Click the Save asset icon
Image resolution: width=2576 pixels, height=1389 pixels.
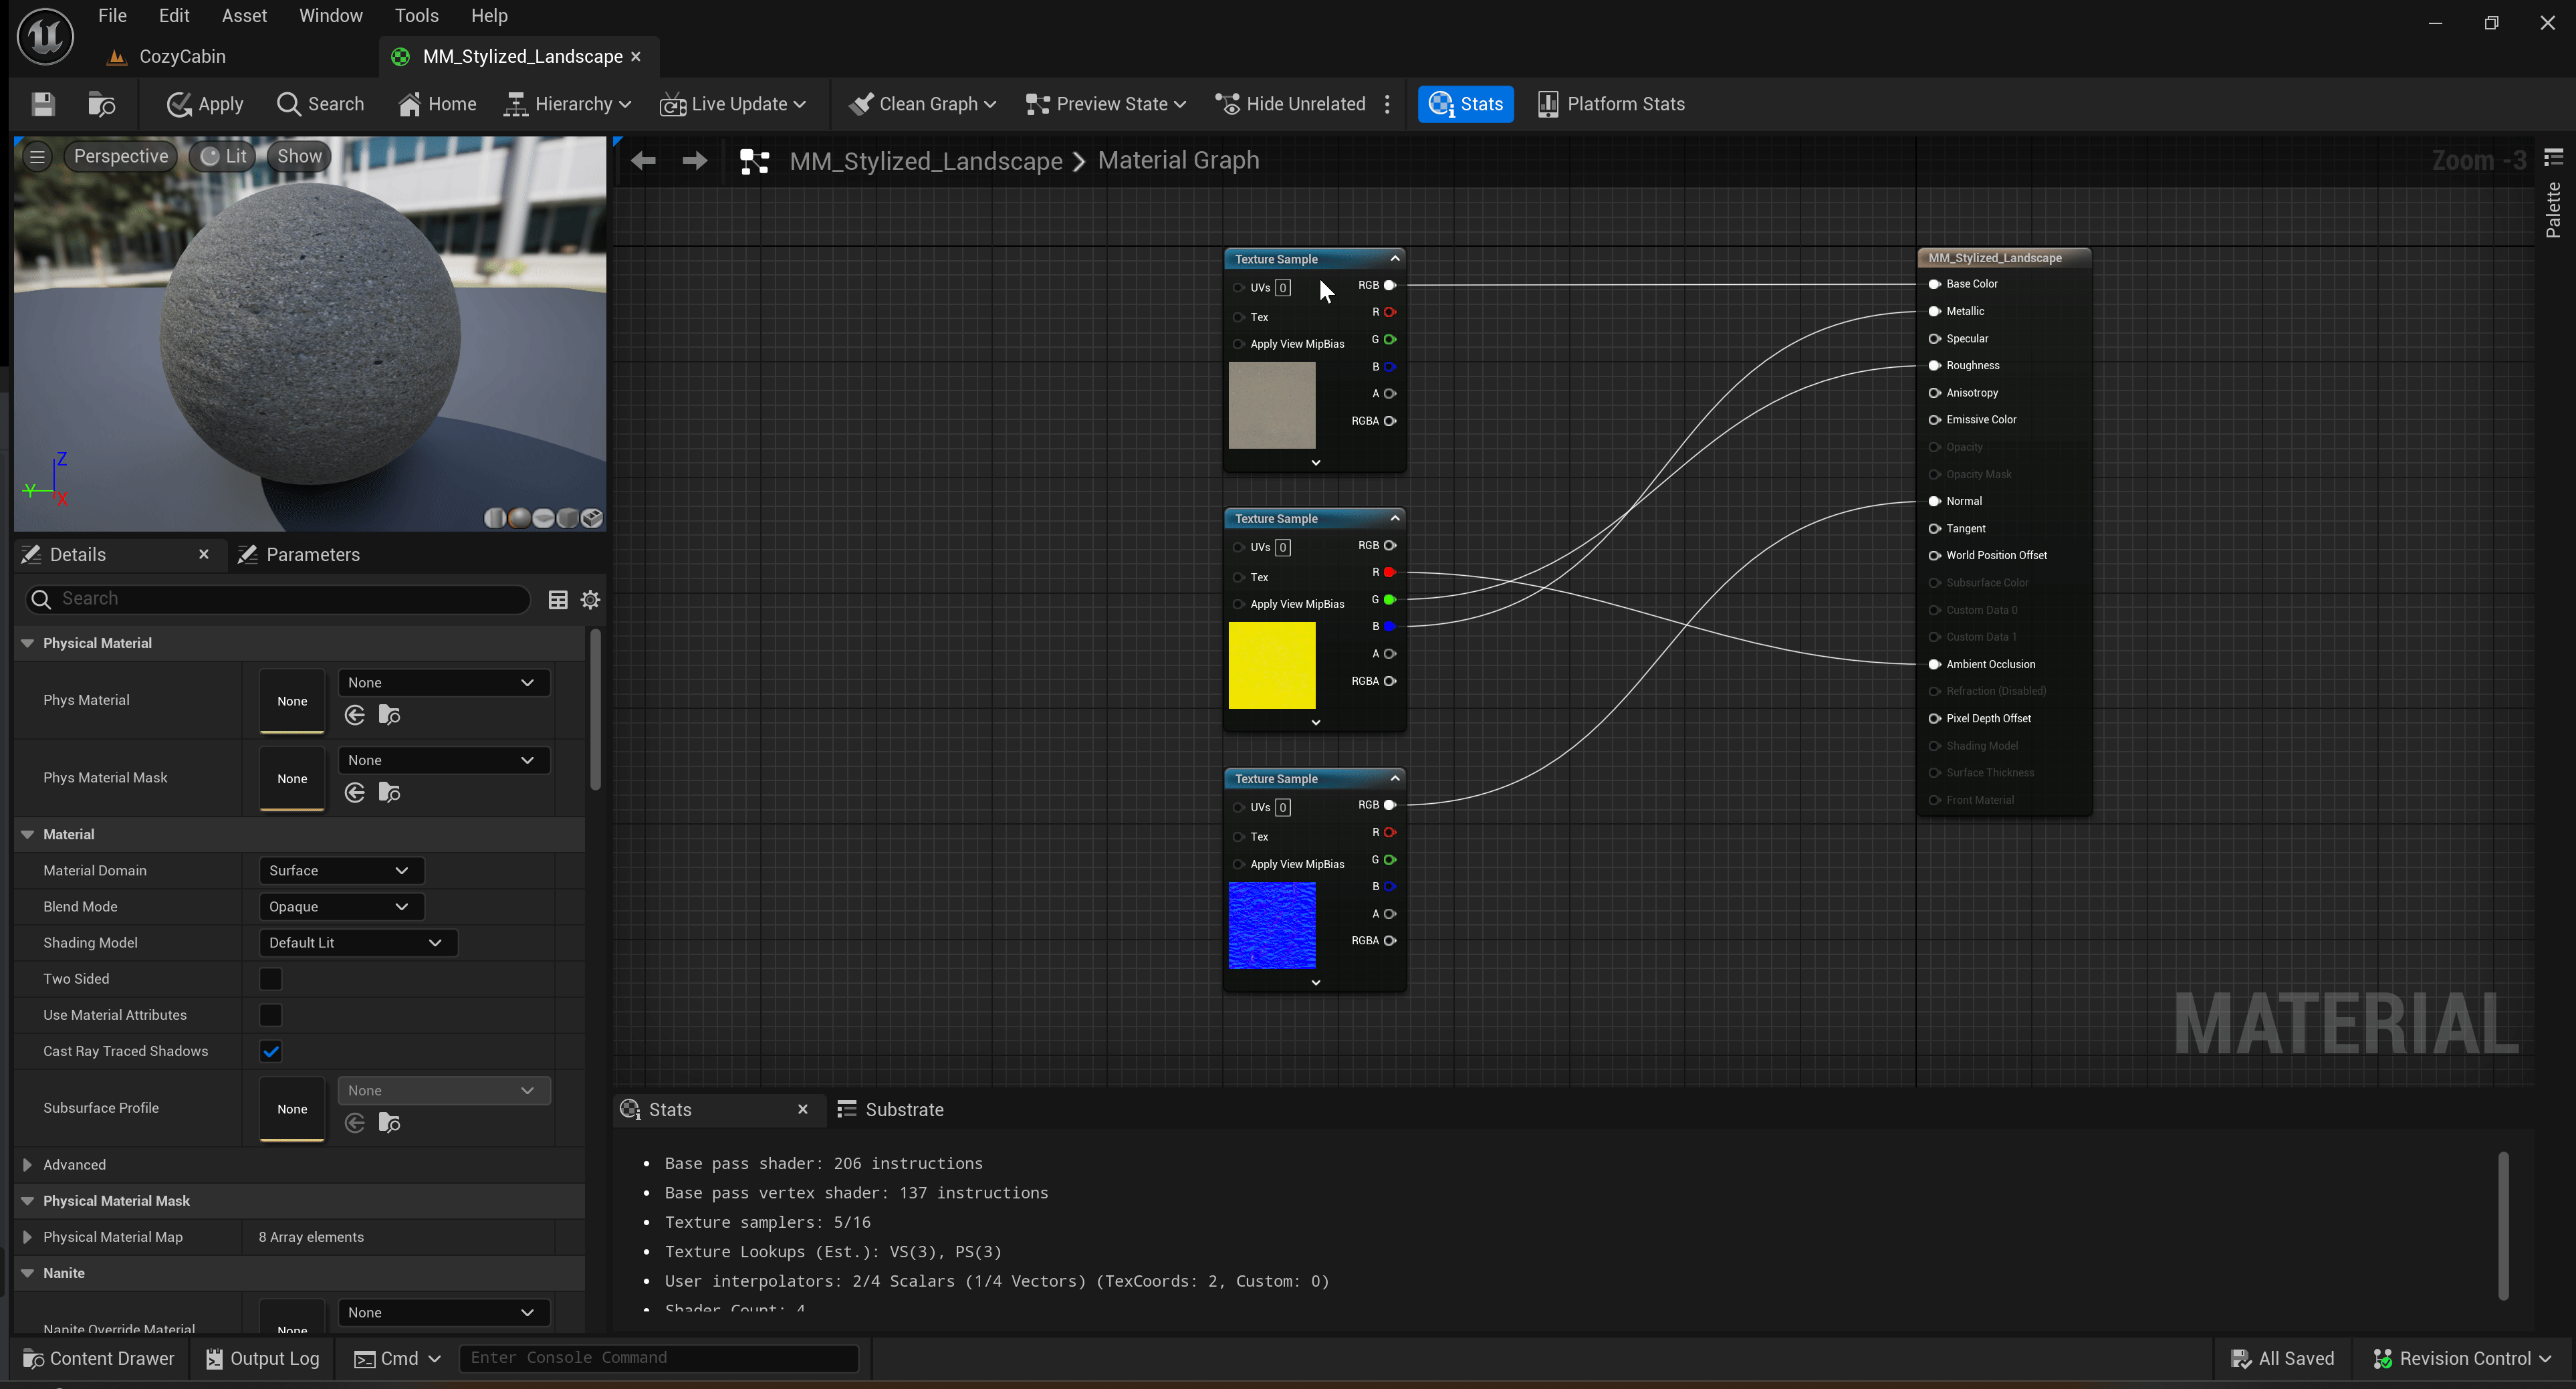point(42,103)
